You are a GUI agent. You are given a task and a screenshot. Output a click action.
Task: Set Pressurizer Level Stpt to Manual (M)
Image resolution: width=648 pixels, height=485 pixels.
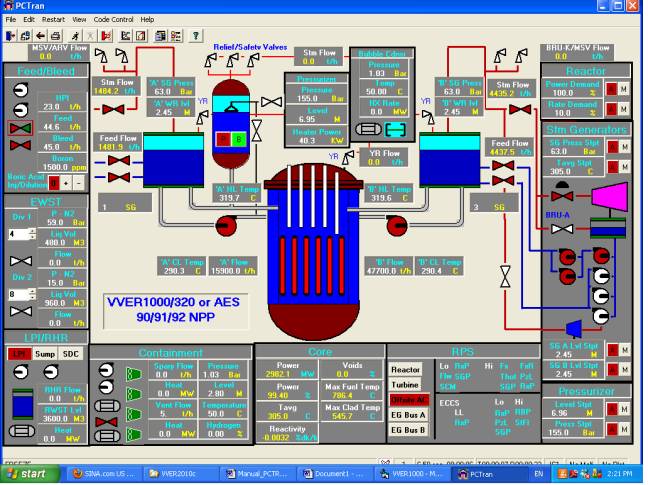click(x=624, y=409)
